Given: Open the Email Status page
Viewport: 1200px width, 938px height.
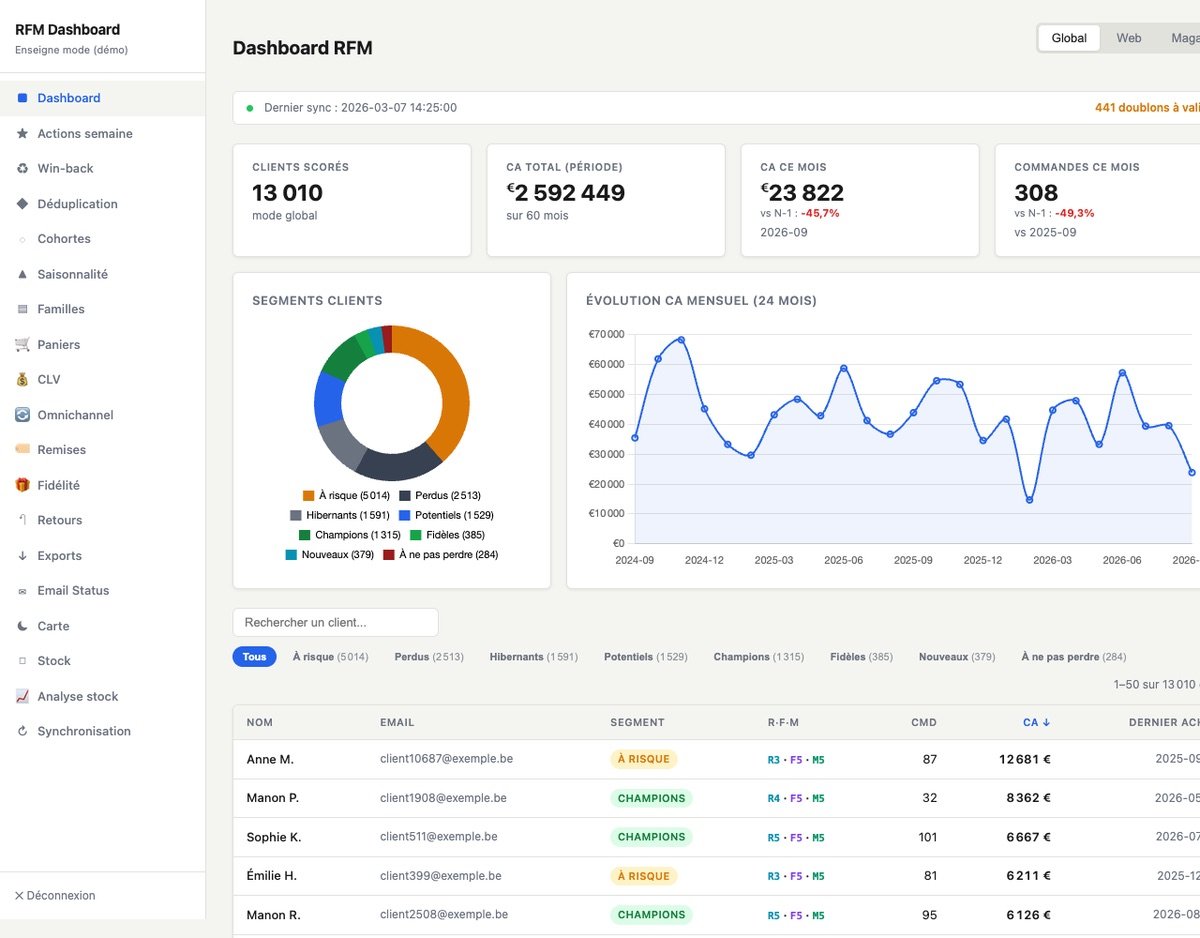Looking at the screenshot, I should point(102,590).
